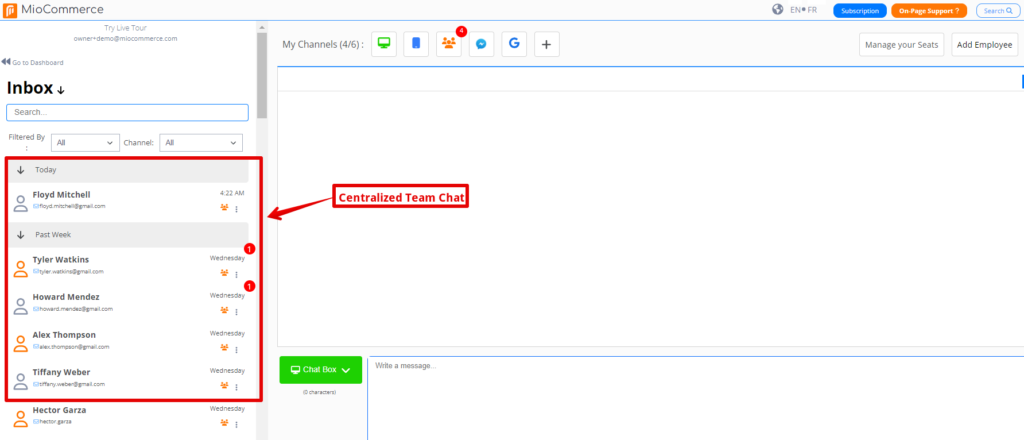1024x440 pixels.
Task: Open the green Chat Box channel icon
Action: pos(384,44)
